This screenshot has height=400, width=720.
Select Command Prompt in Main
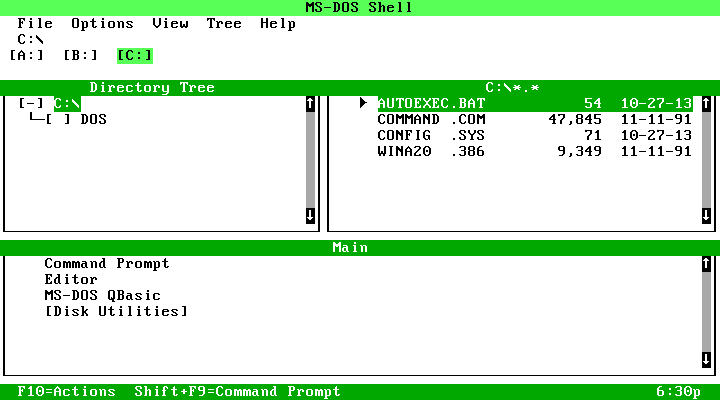tap(107, 264)
